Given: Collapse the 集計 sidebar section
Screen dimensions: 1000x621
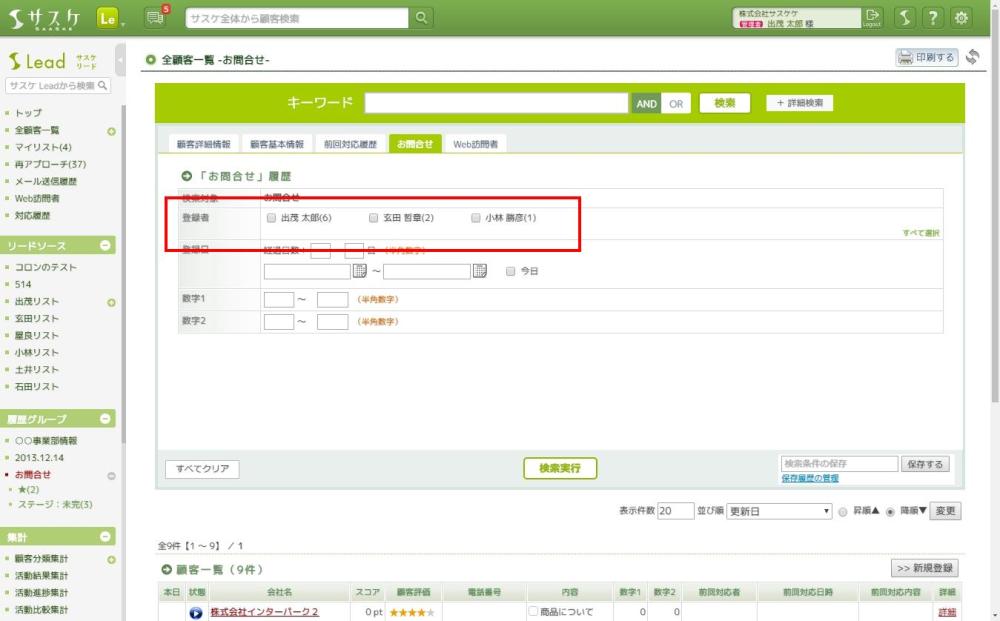Looking at the screenshot, I should 106,537.
